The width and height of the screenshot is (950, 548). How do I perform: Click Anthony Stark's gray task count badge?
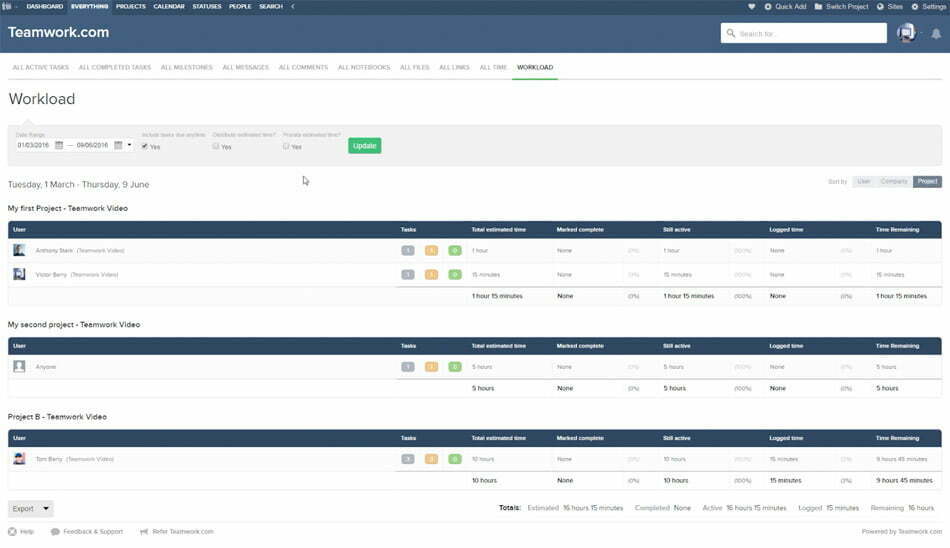pyautogui.click(x=408, y=250)
